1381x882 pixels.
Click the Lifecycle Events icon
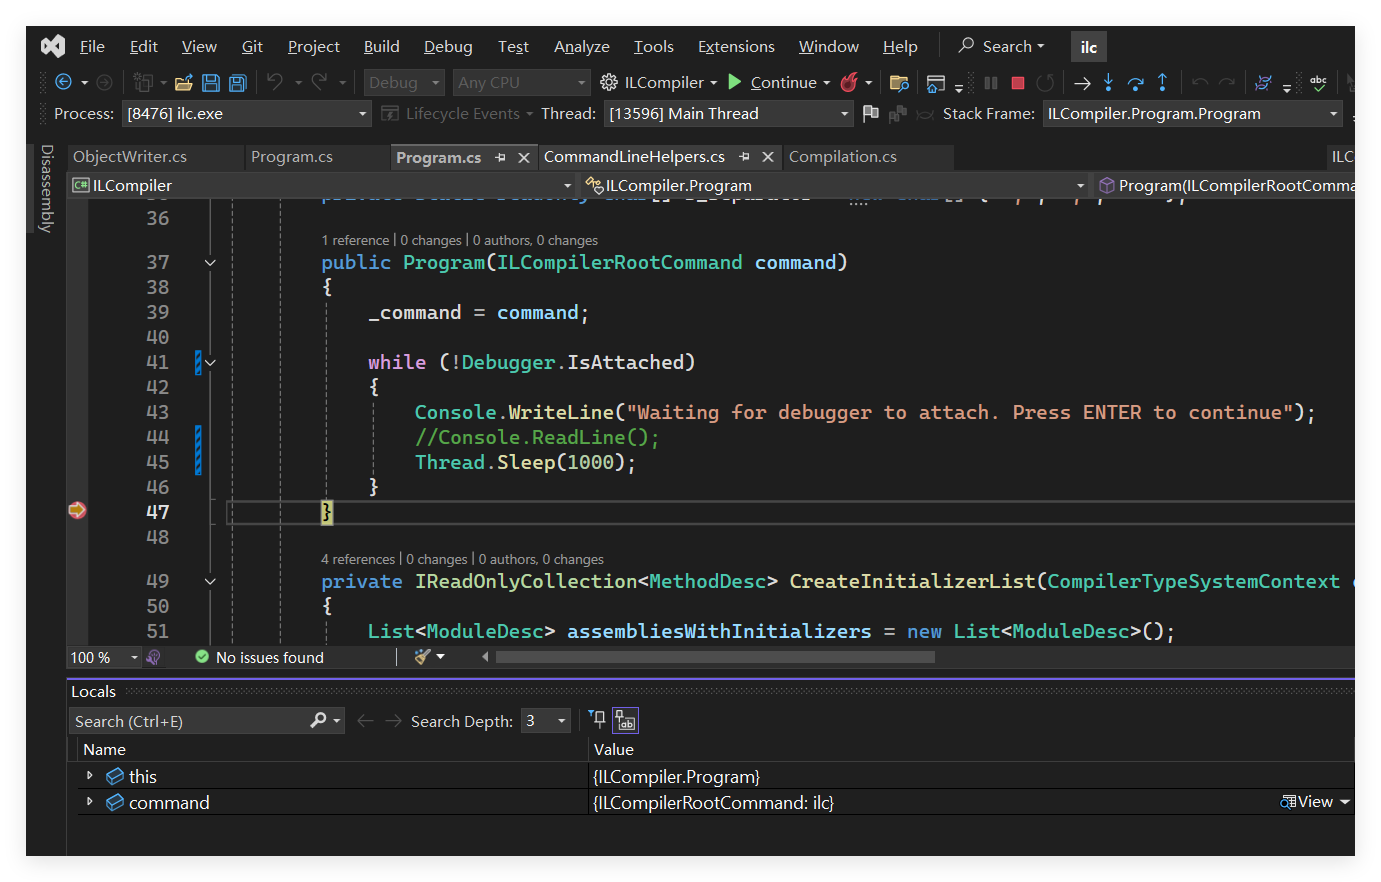tap(390, 113)
